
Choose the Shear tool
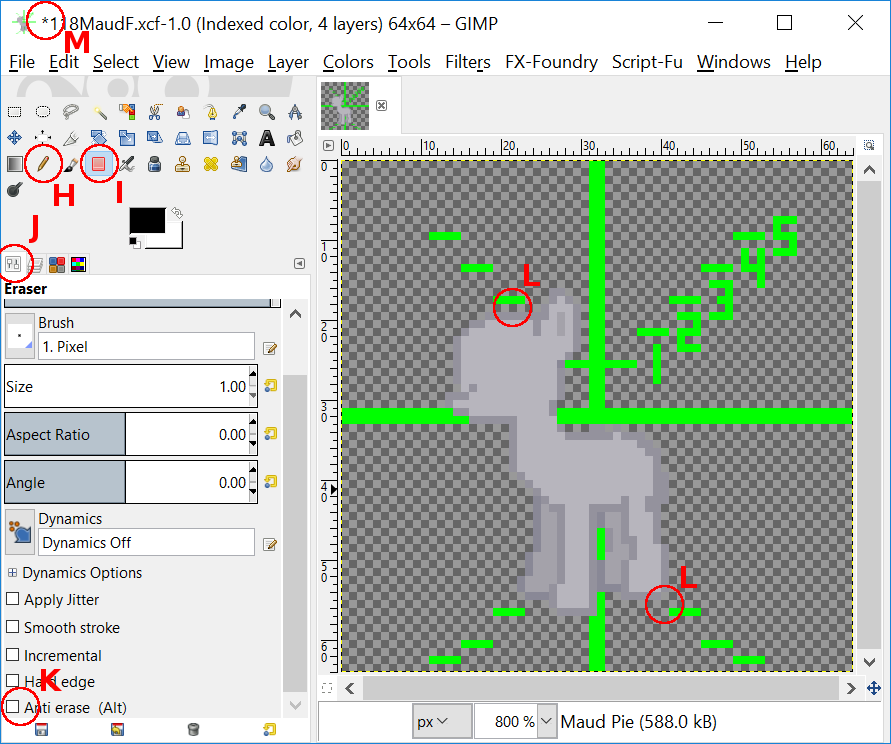155,138
